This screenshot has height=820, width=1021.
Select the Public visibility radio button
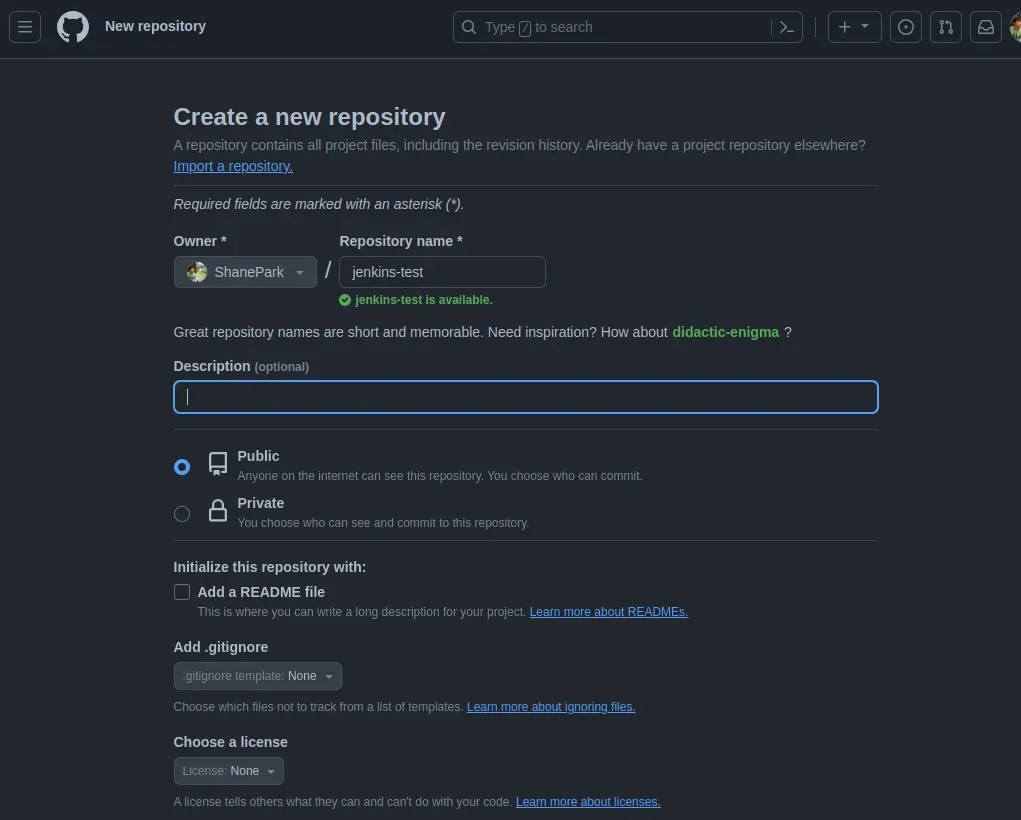pyautogui.click(x=182, y=467)
